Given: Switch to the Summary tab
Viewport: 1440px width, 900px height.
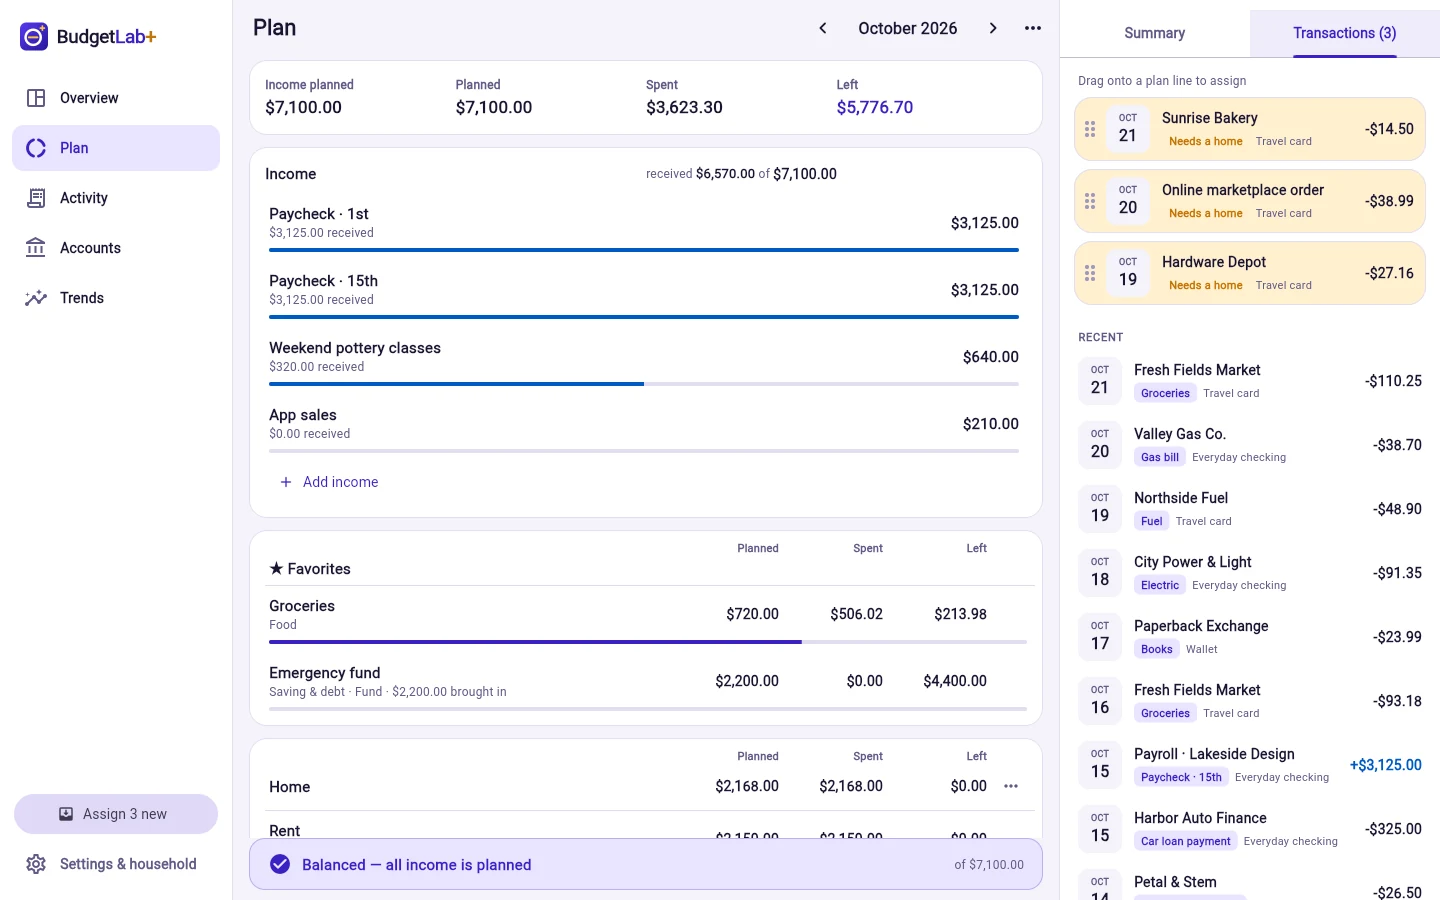Looking at the screenshot, I should coord(1155,33).
